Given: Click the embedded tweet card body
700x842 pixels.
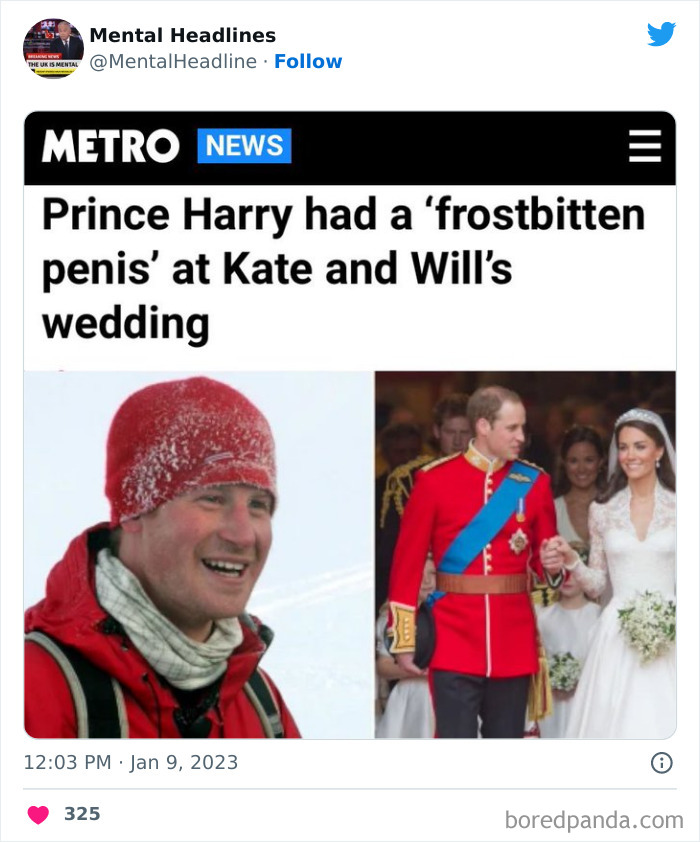Looking at the screenshot, I should point(350,420).
